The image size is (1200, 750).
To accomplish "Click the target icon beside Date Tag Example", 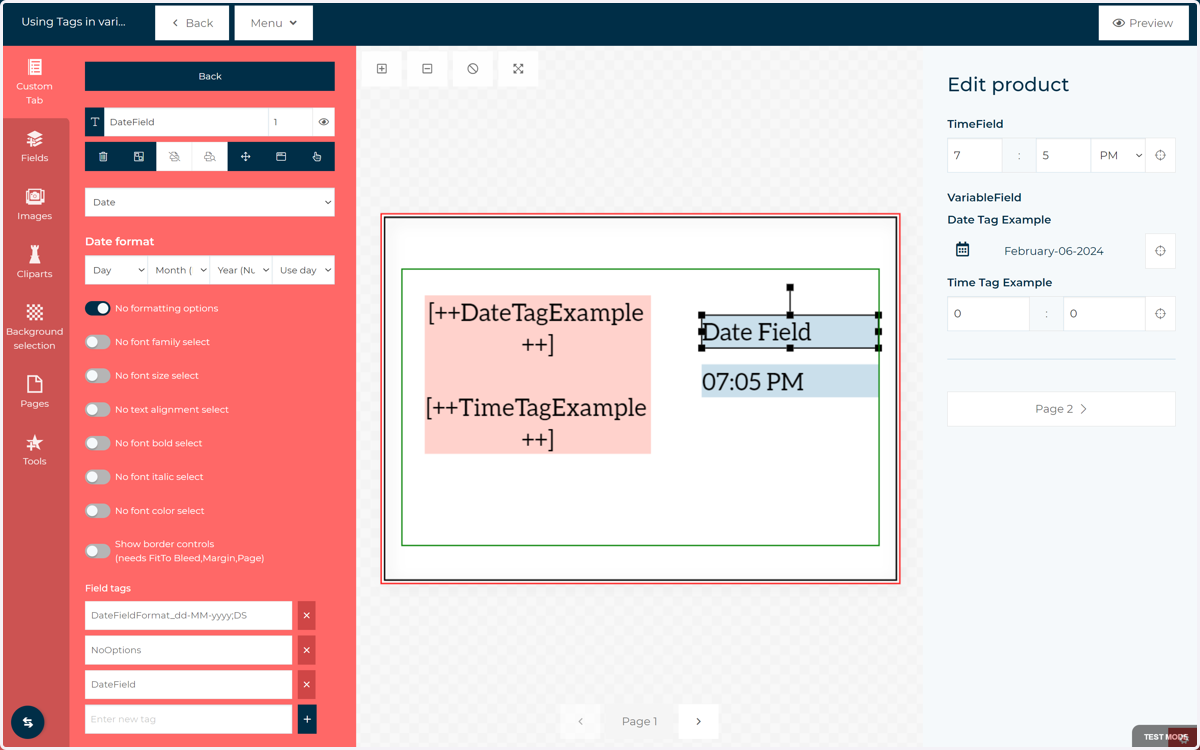I will point(1160,251).
